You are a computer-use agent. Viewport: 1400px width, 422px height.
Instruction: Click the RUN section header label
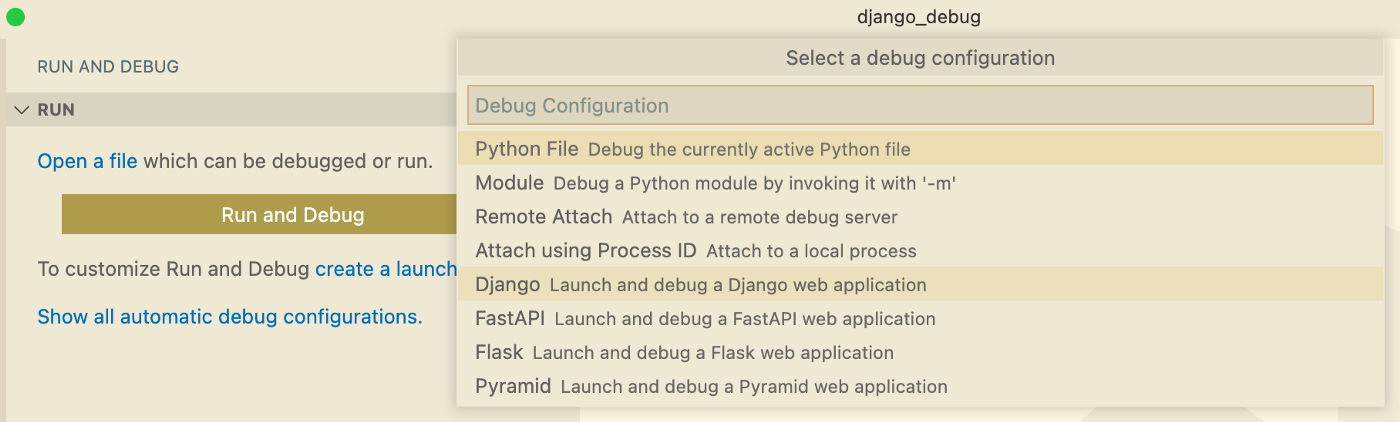[56, 110]
